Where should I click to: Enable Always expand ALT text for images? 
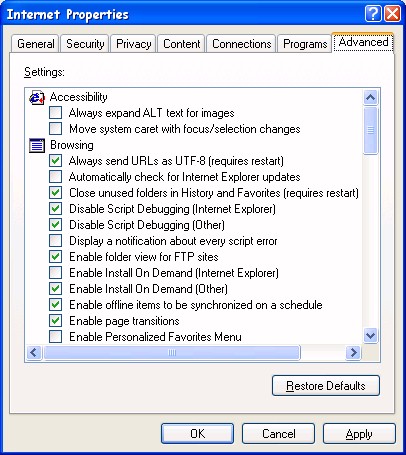55,113
